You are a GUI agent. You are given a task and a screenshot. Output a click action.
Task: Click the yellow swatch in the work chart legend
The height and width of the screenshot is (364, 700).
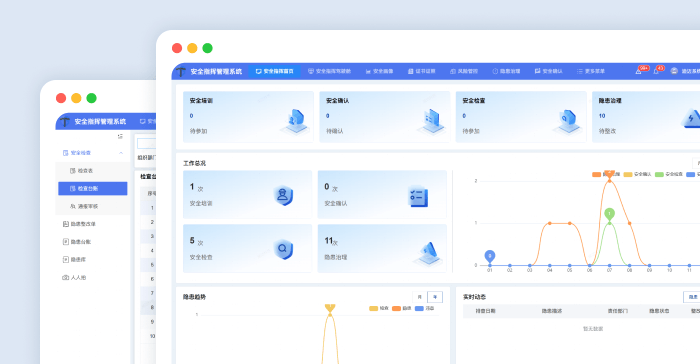628,174
